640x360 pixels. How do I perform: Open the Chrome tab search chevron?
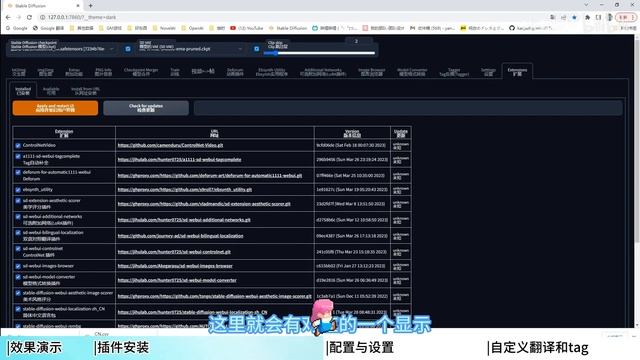click(x=586, y=5)
